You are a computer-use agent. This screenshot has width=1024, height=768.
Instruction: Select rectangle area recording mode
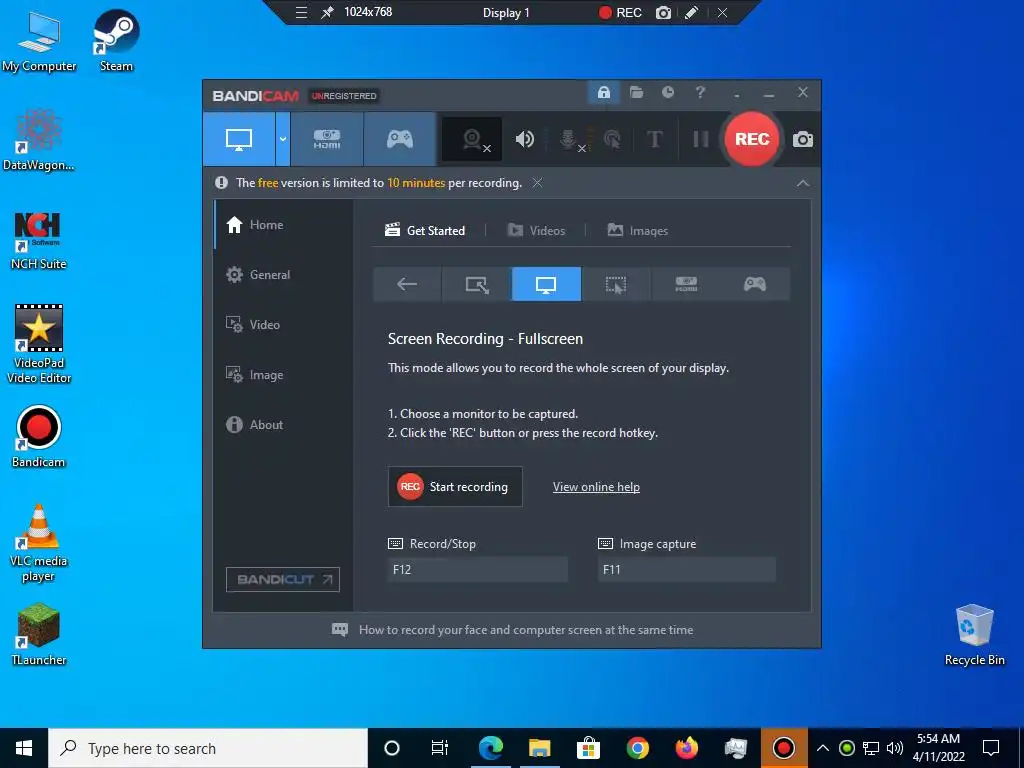tap(477, 284)
